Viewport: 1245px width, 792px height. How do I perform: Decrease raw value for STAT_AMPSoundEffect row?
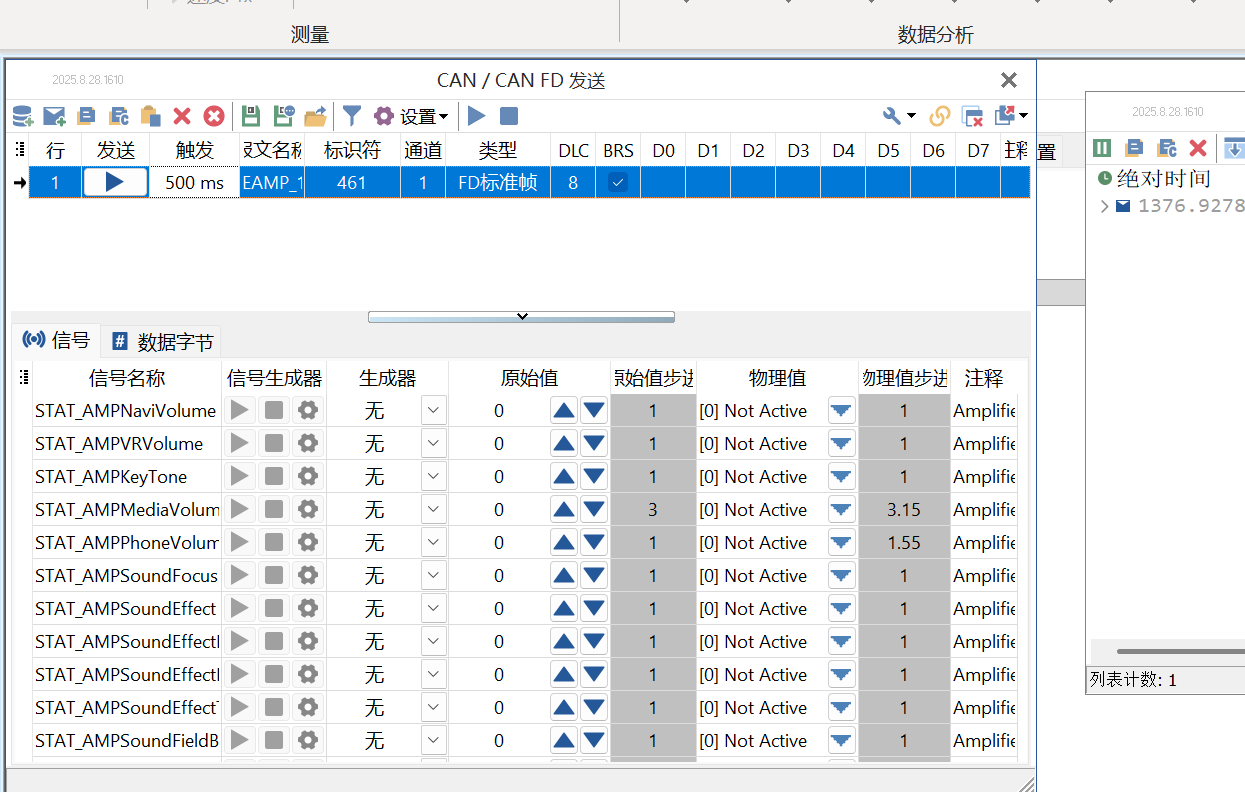pos(594,608)
